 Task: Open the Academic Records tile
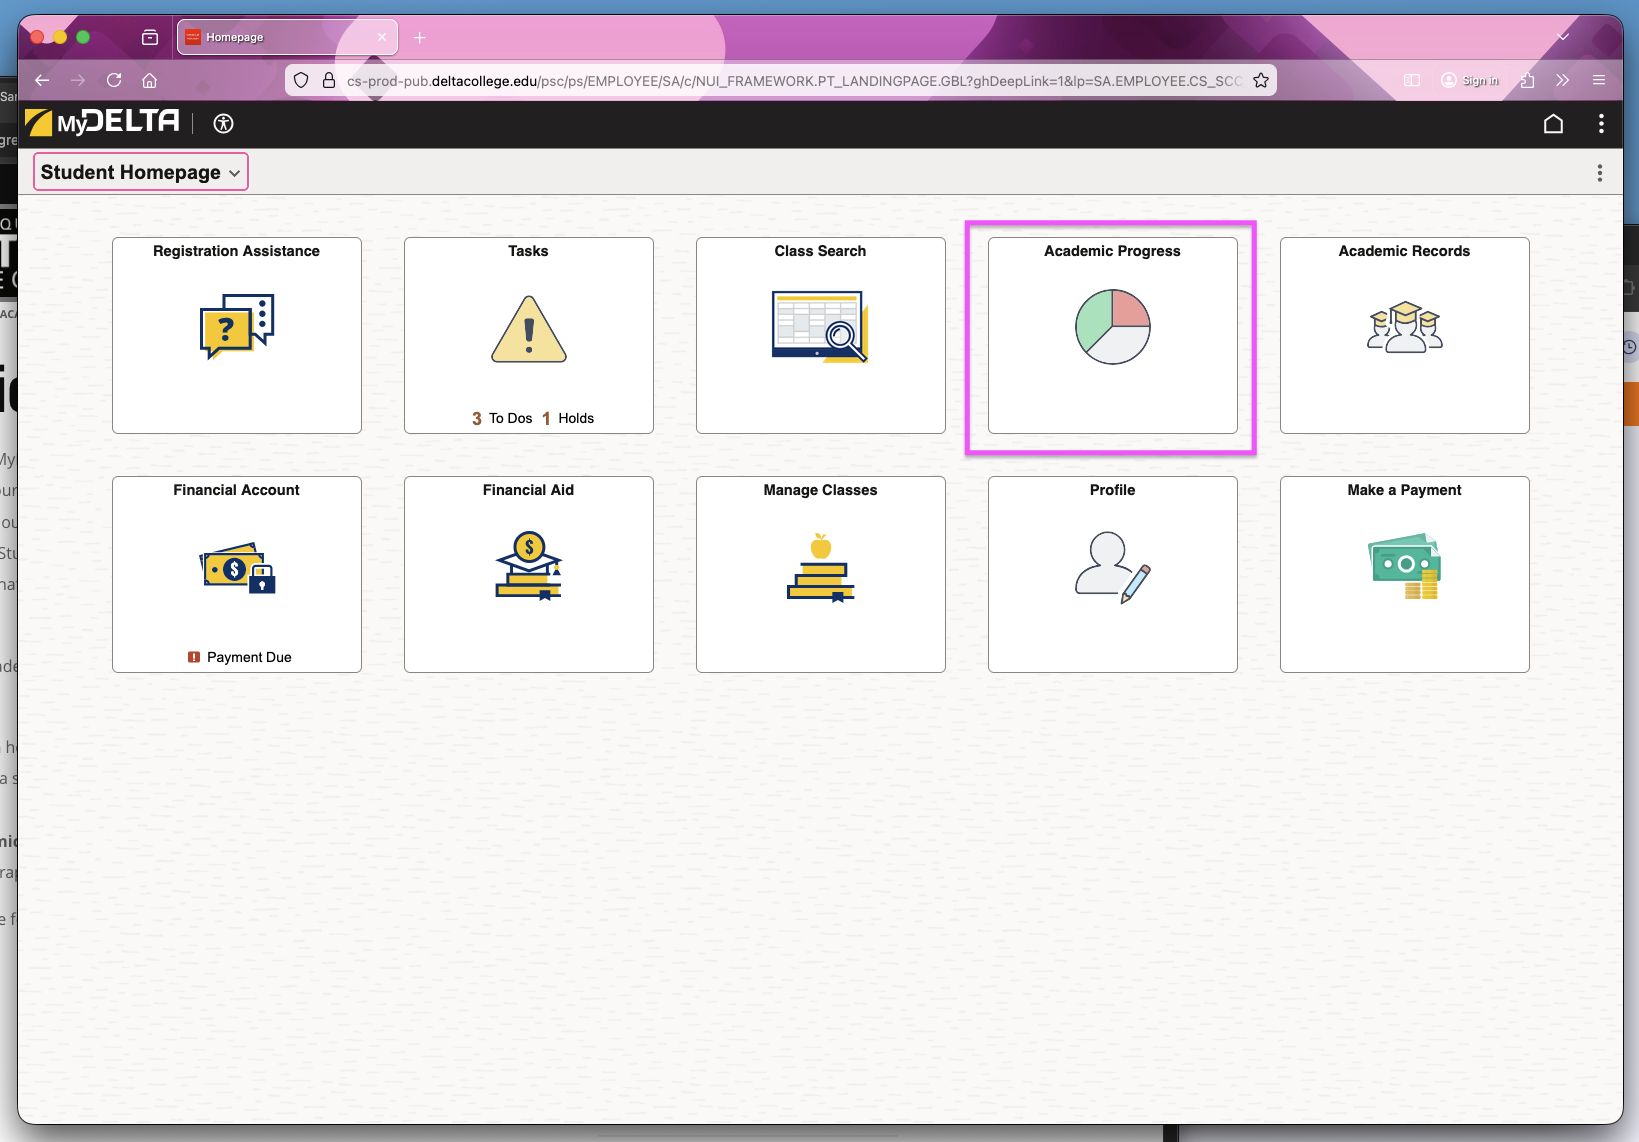pyautogui.click(x=1404, y=335)
